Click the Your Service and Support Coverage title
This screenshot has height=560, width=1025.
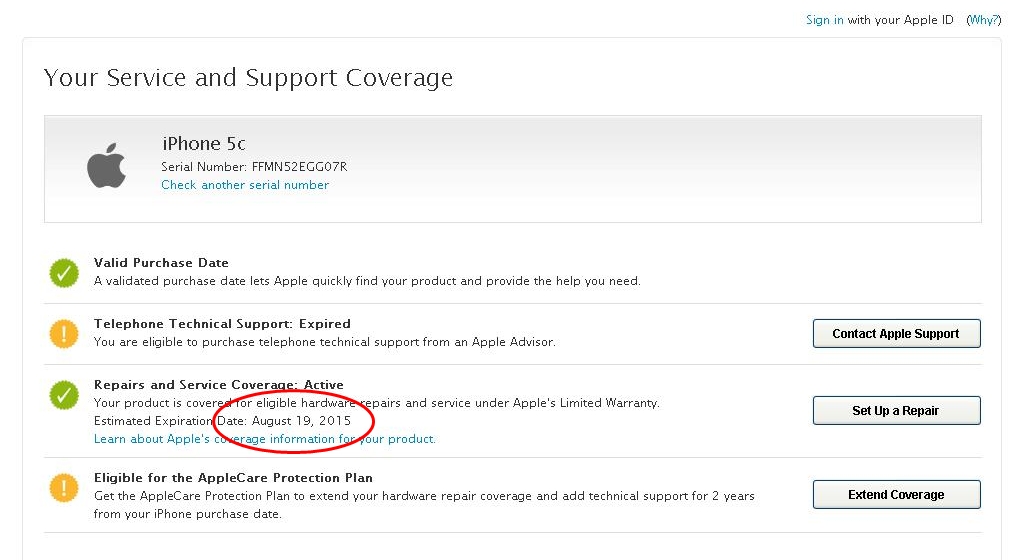(x=248, y=78)
